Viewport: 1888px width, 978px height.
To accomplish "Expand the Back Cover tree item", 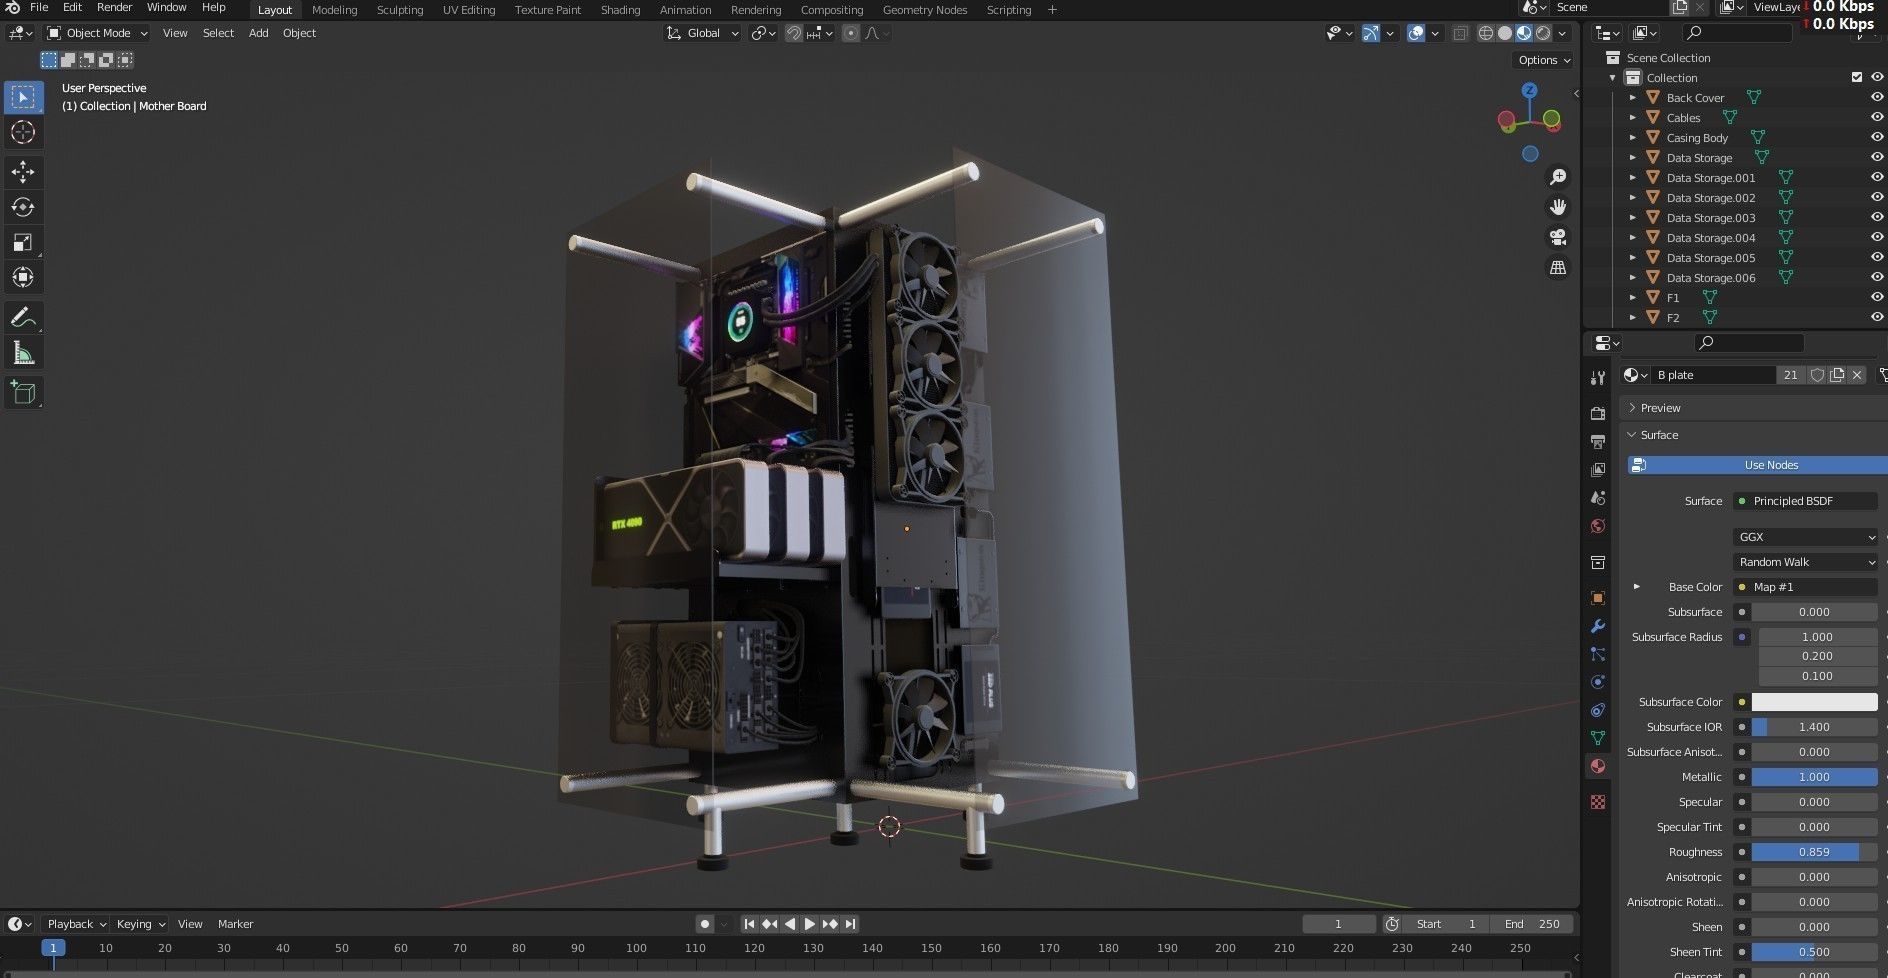I will click(x=1633, y=97).
